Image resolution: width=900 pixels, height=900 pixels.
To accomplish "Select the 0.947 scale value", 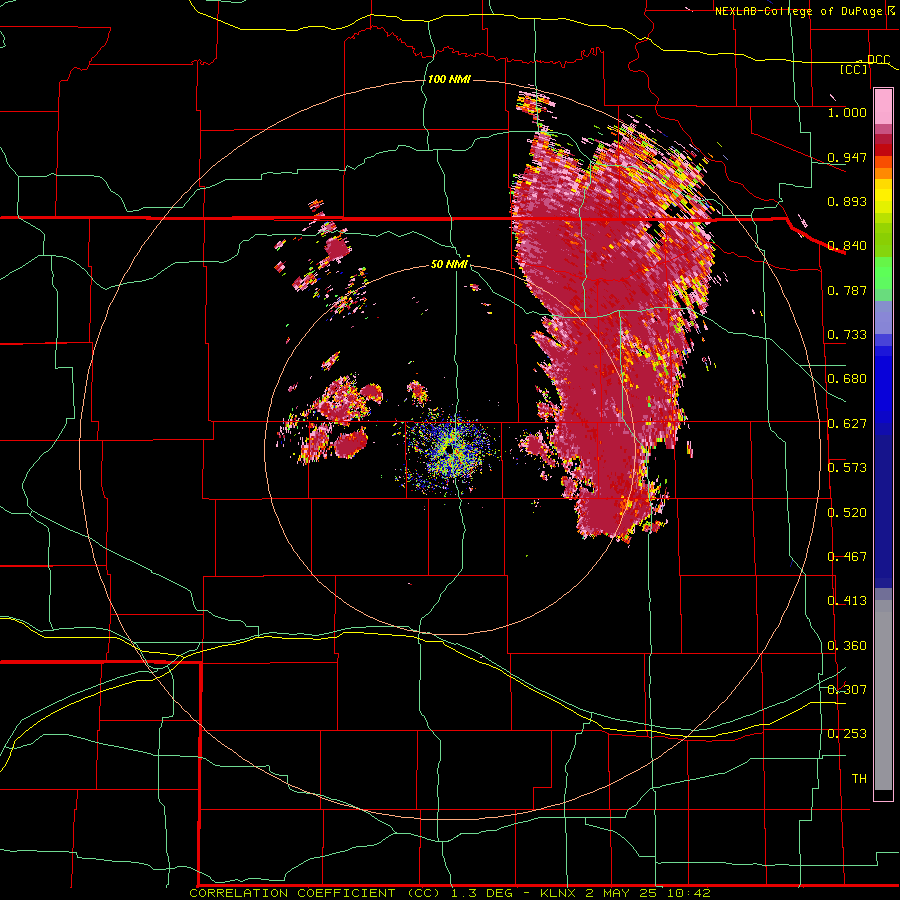I will (x=847, y=157).
